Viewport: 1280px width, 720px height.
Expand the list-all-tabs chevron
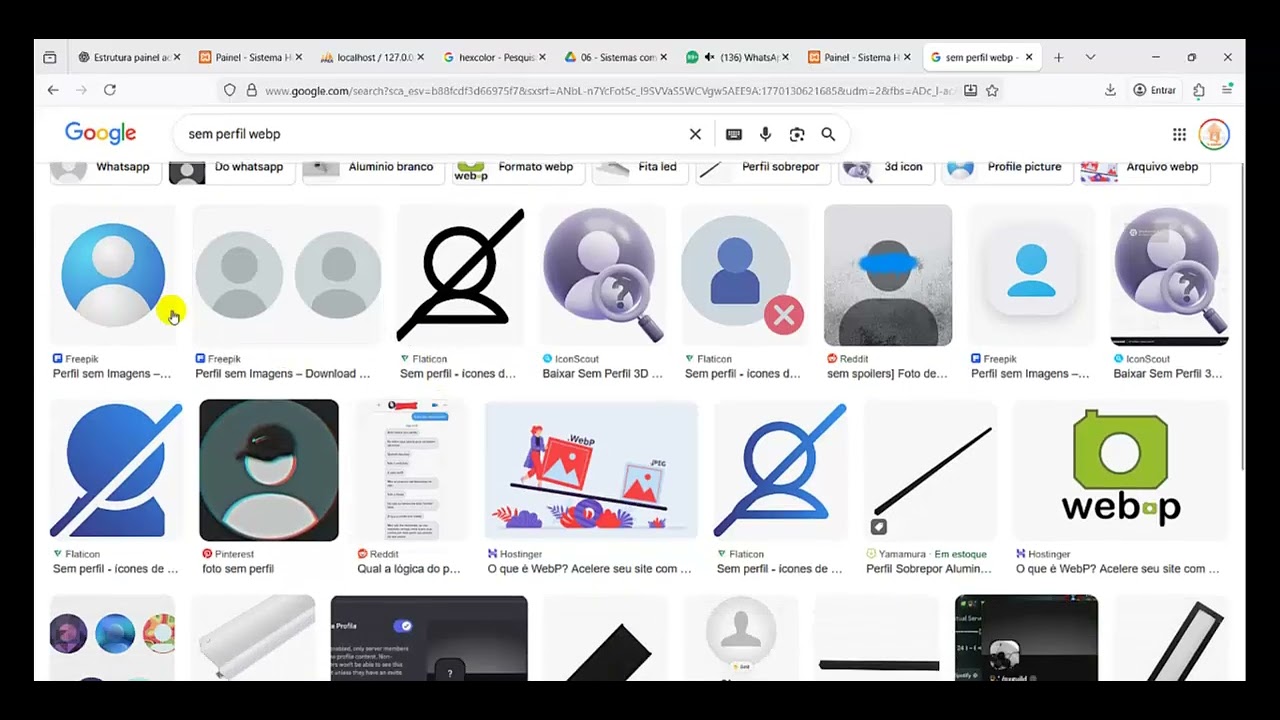(1090, 57)
